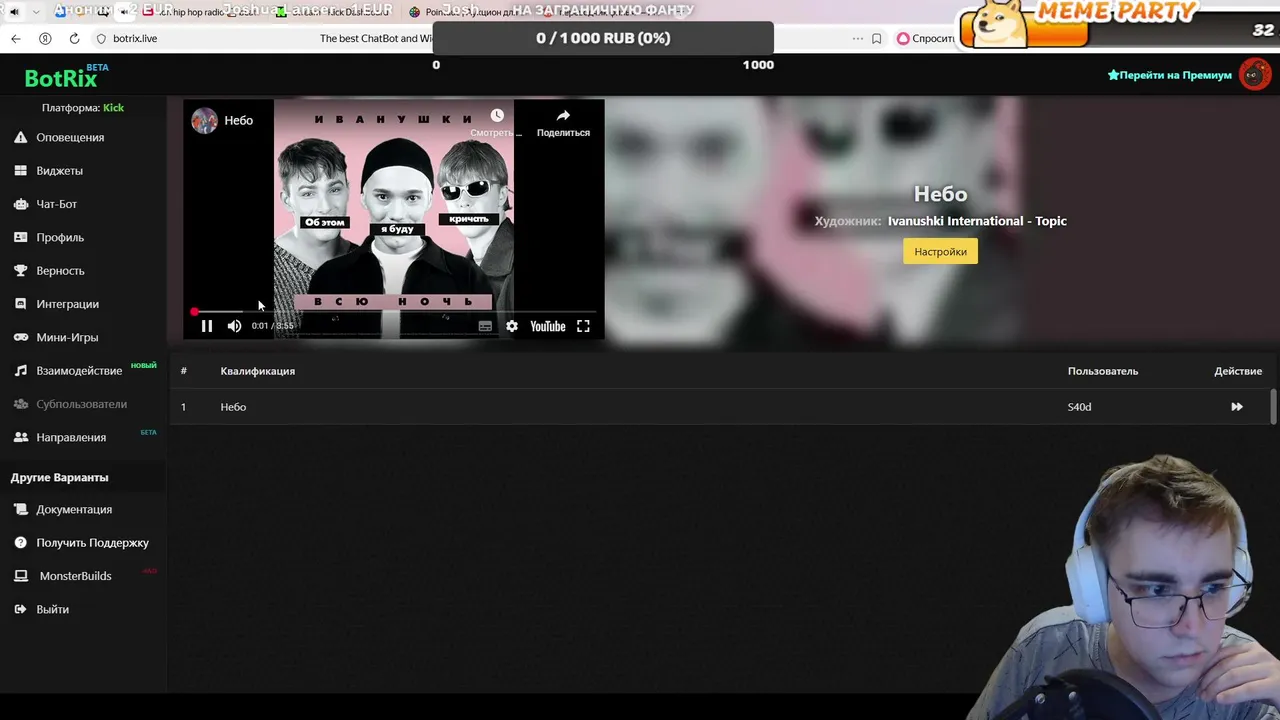Viewport: 1280px width, 720px height.
Task: Click the channel avatar in video player
Action: pyautogui.click(x=204, y=120)
